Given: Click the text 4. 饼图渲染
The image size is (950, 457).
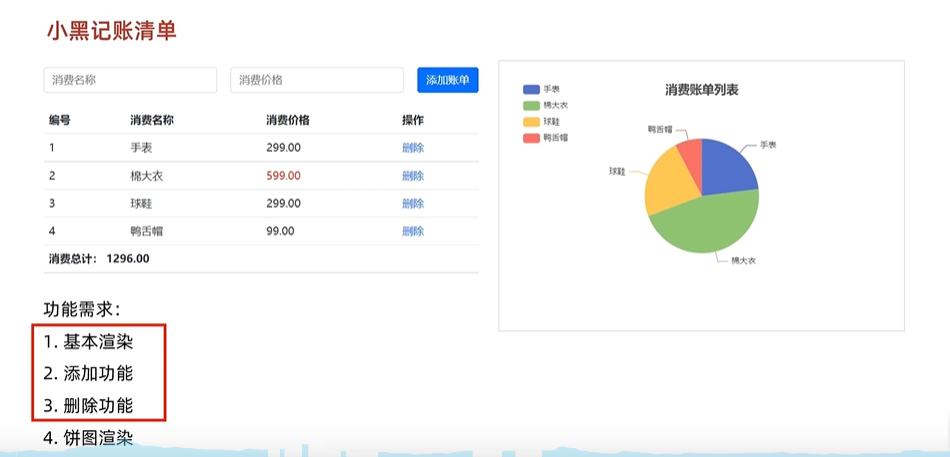Looking at the screenshot, I should [x=88, y=438].
